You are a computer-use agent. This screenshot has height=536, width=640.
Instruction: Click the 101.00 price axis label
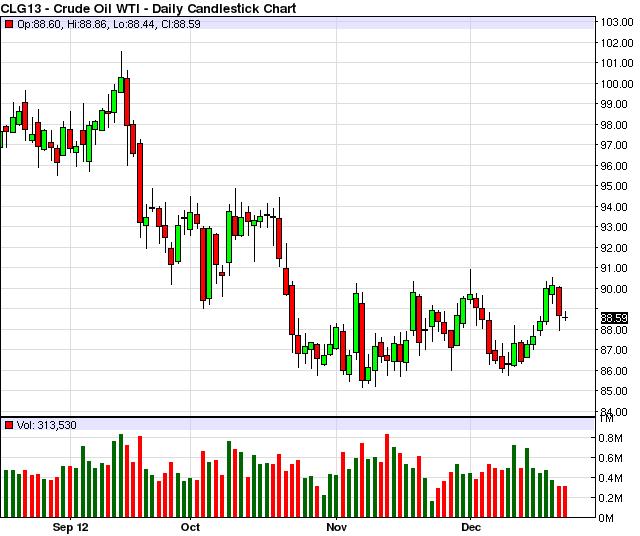(617, 63)
